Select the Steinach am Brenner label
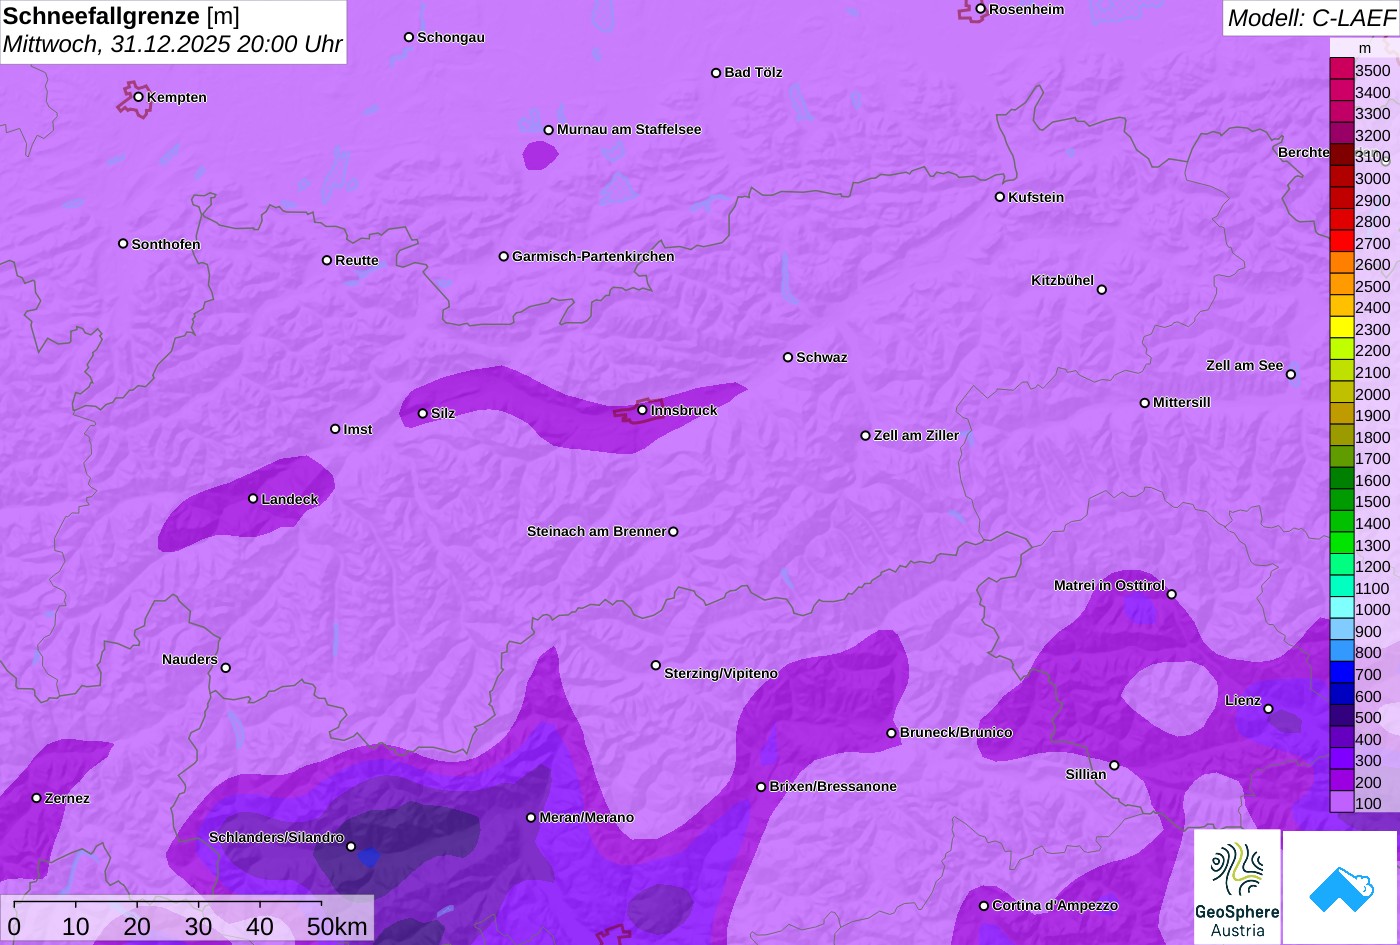Screen dimensions: 1400x945 tap(596, 532)
